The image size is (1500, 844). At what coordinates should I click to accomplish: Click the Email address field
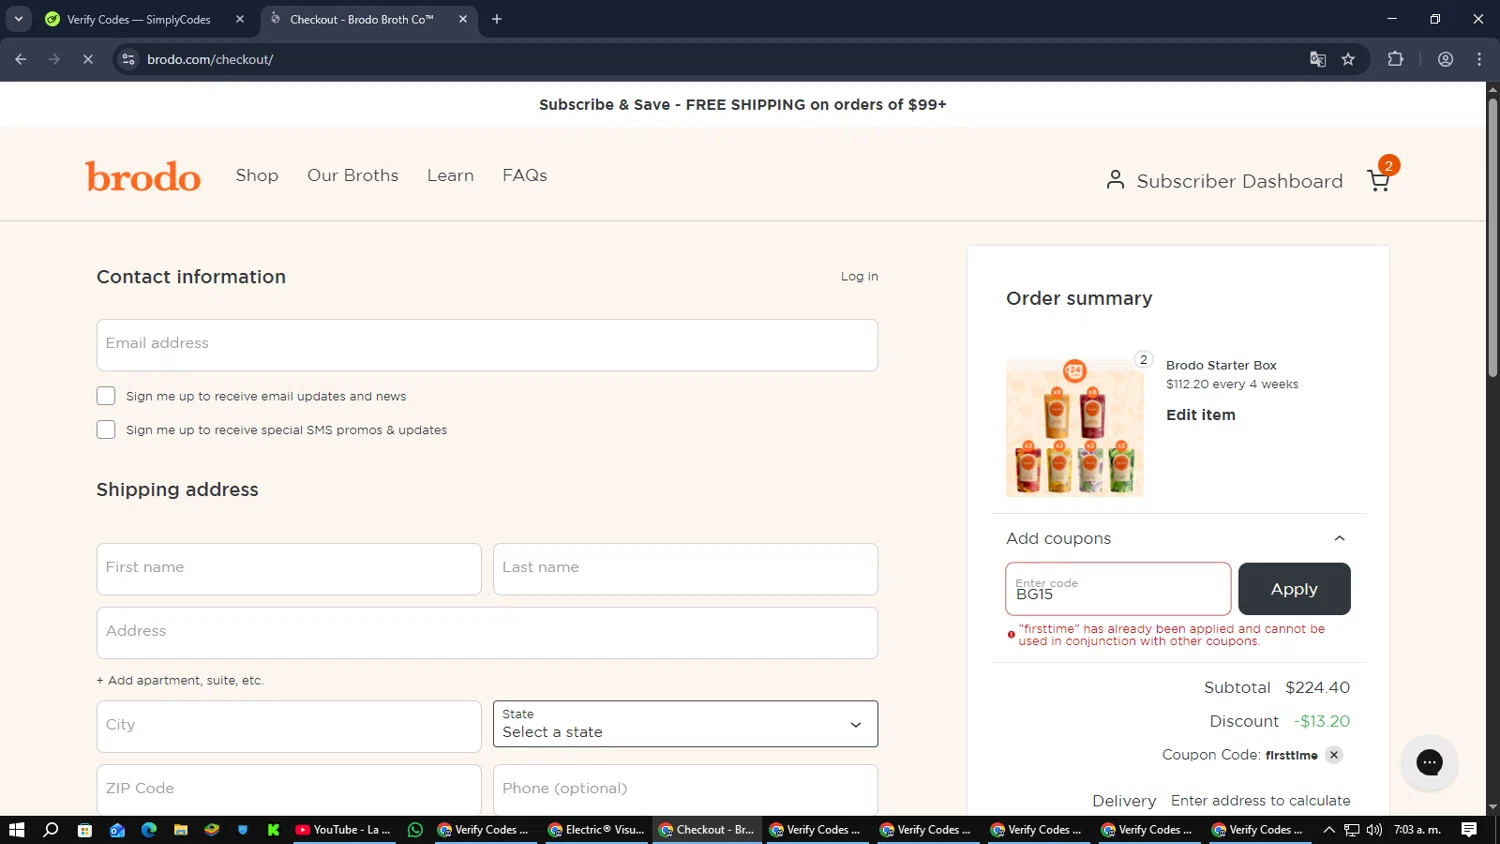click(x=487, y=345)
